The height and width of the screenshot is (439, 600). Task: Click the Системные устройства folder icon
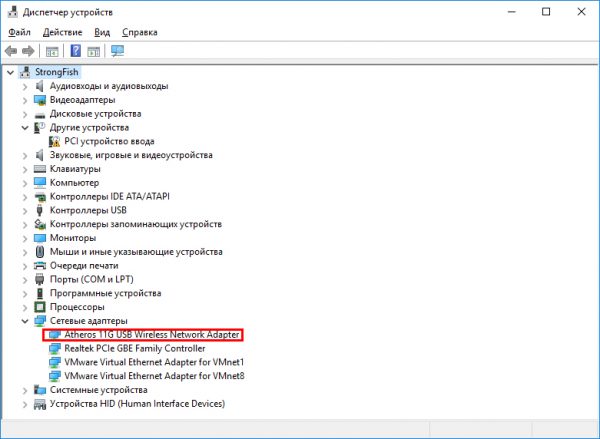(x=40, y=390)
